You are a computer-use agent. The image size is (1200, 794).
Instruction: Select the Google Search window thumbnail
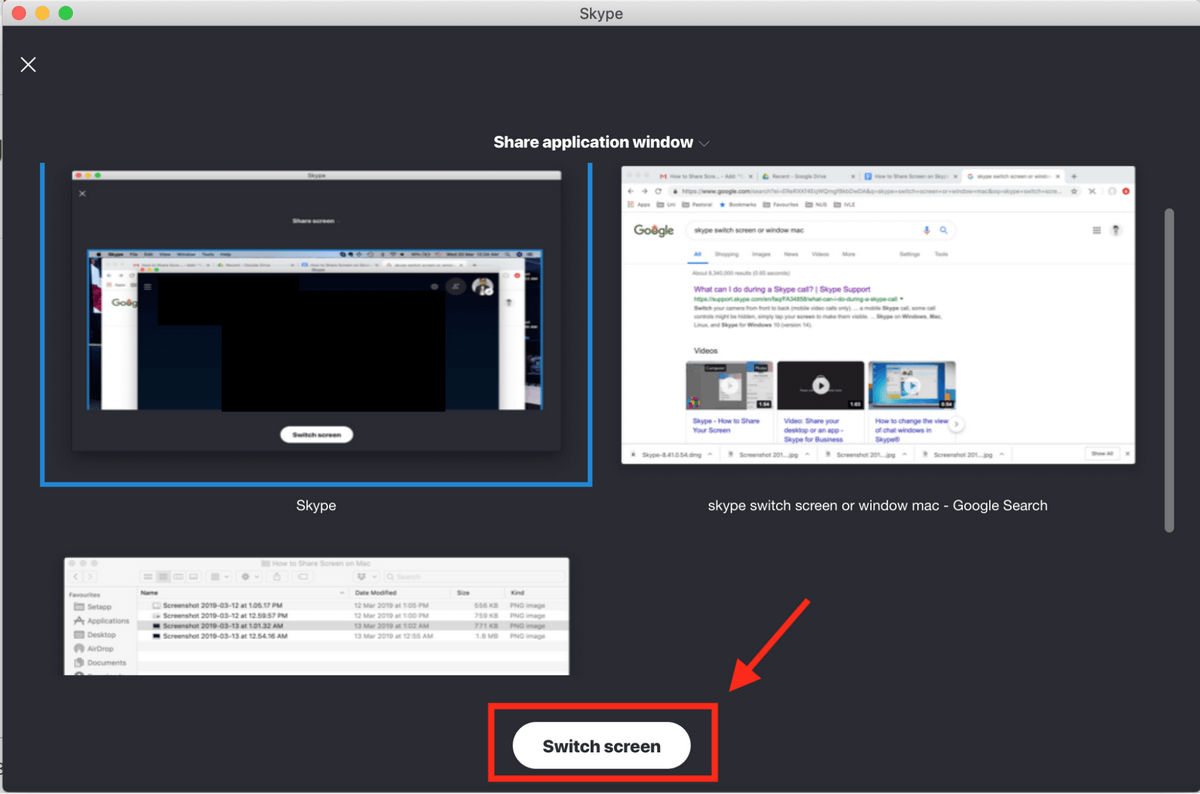click(x=878, y=315)
